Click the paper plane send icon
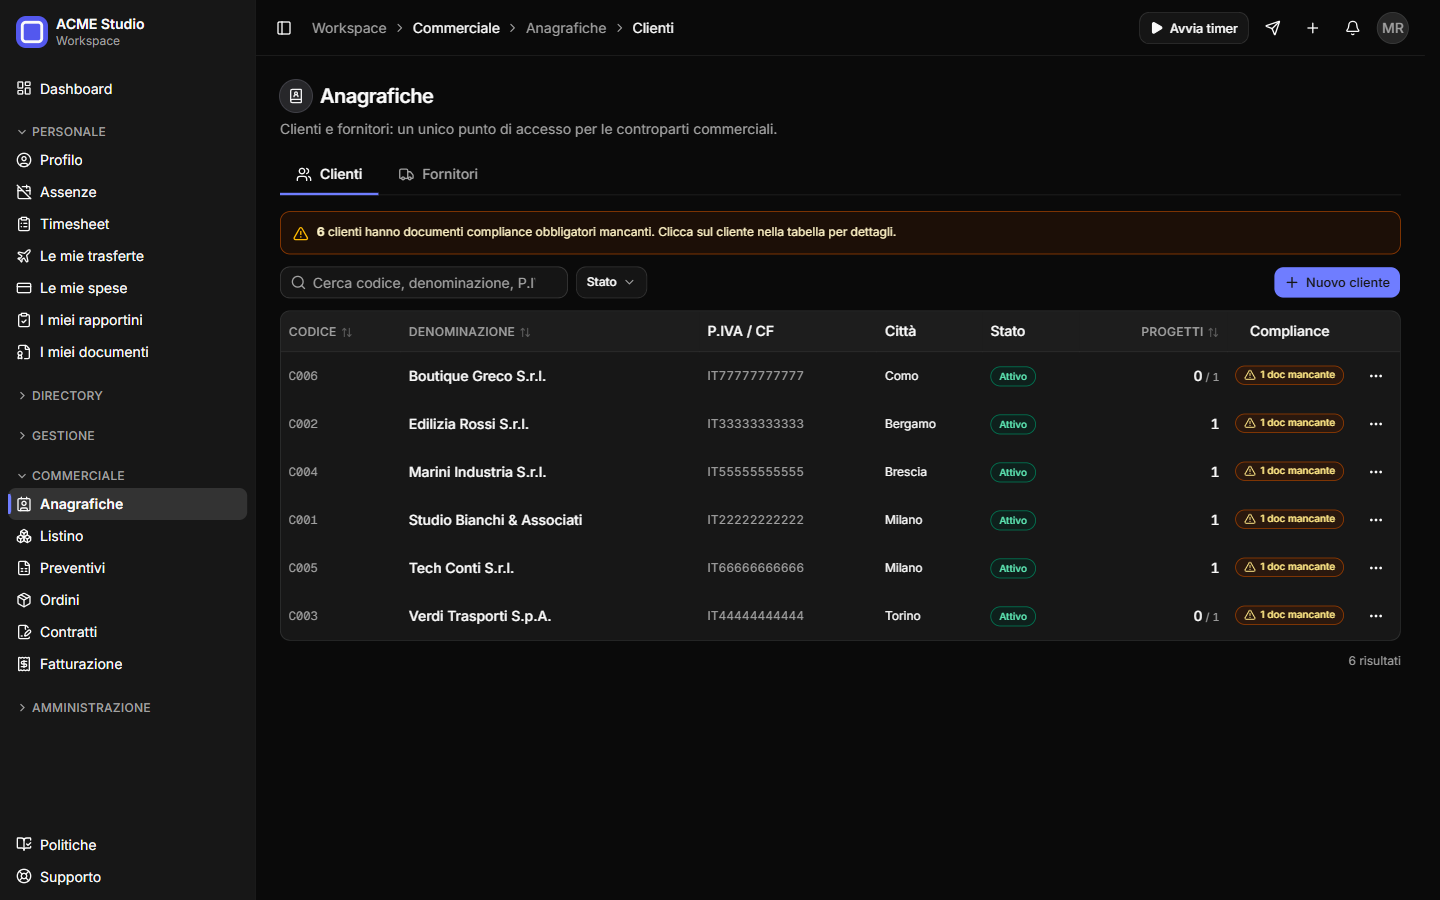This screenshot has width=1440, height=900. [1273, 28]
